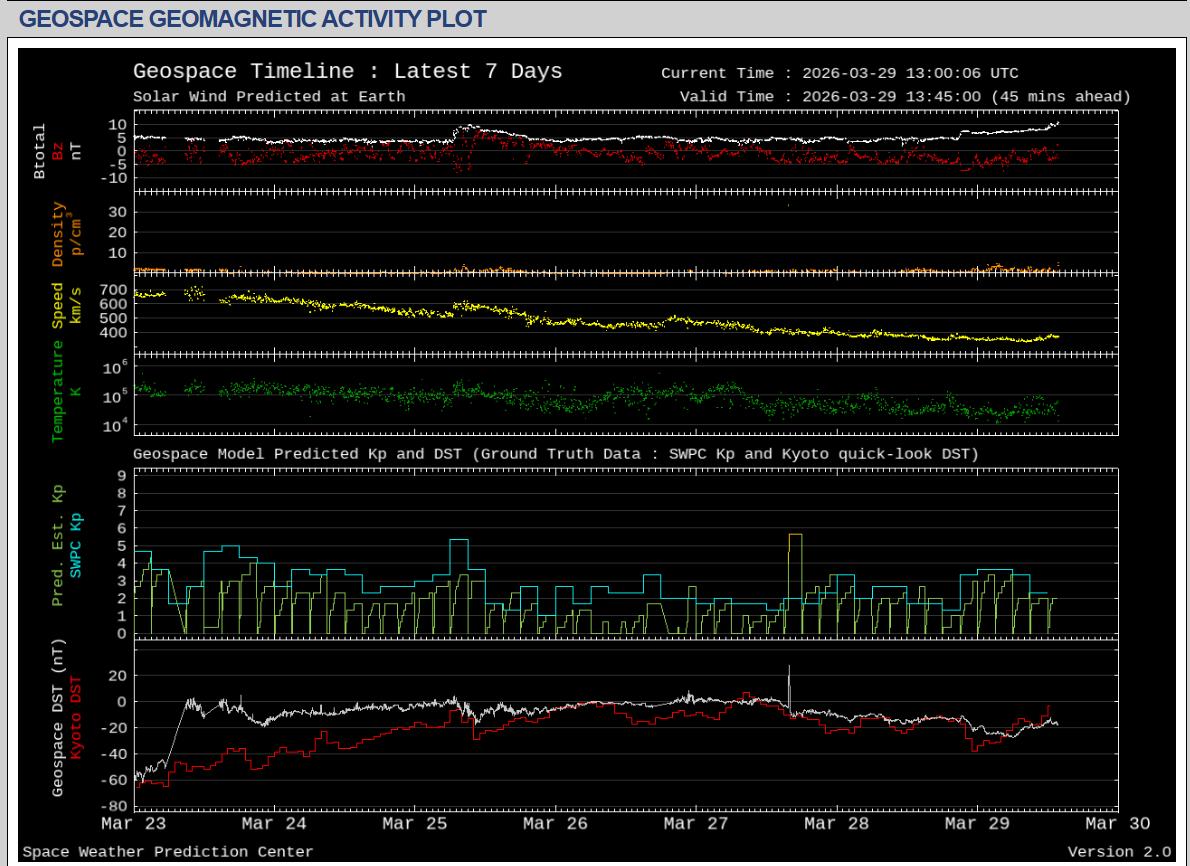Screen dimensions: 1190x866
Task: Click the Mar 25 date marker
Action: point(415,824)
